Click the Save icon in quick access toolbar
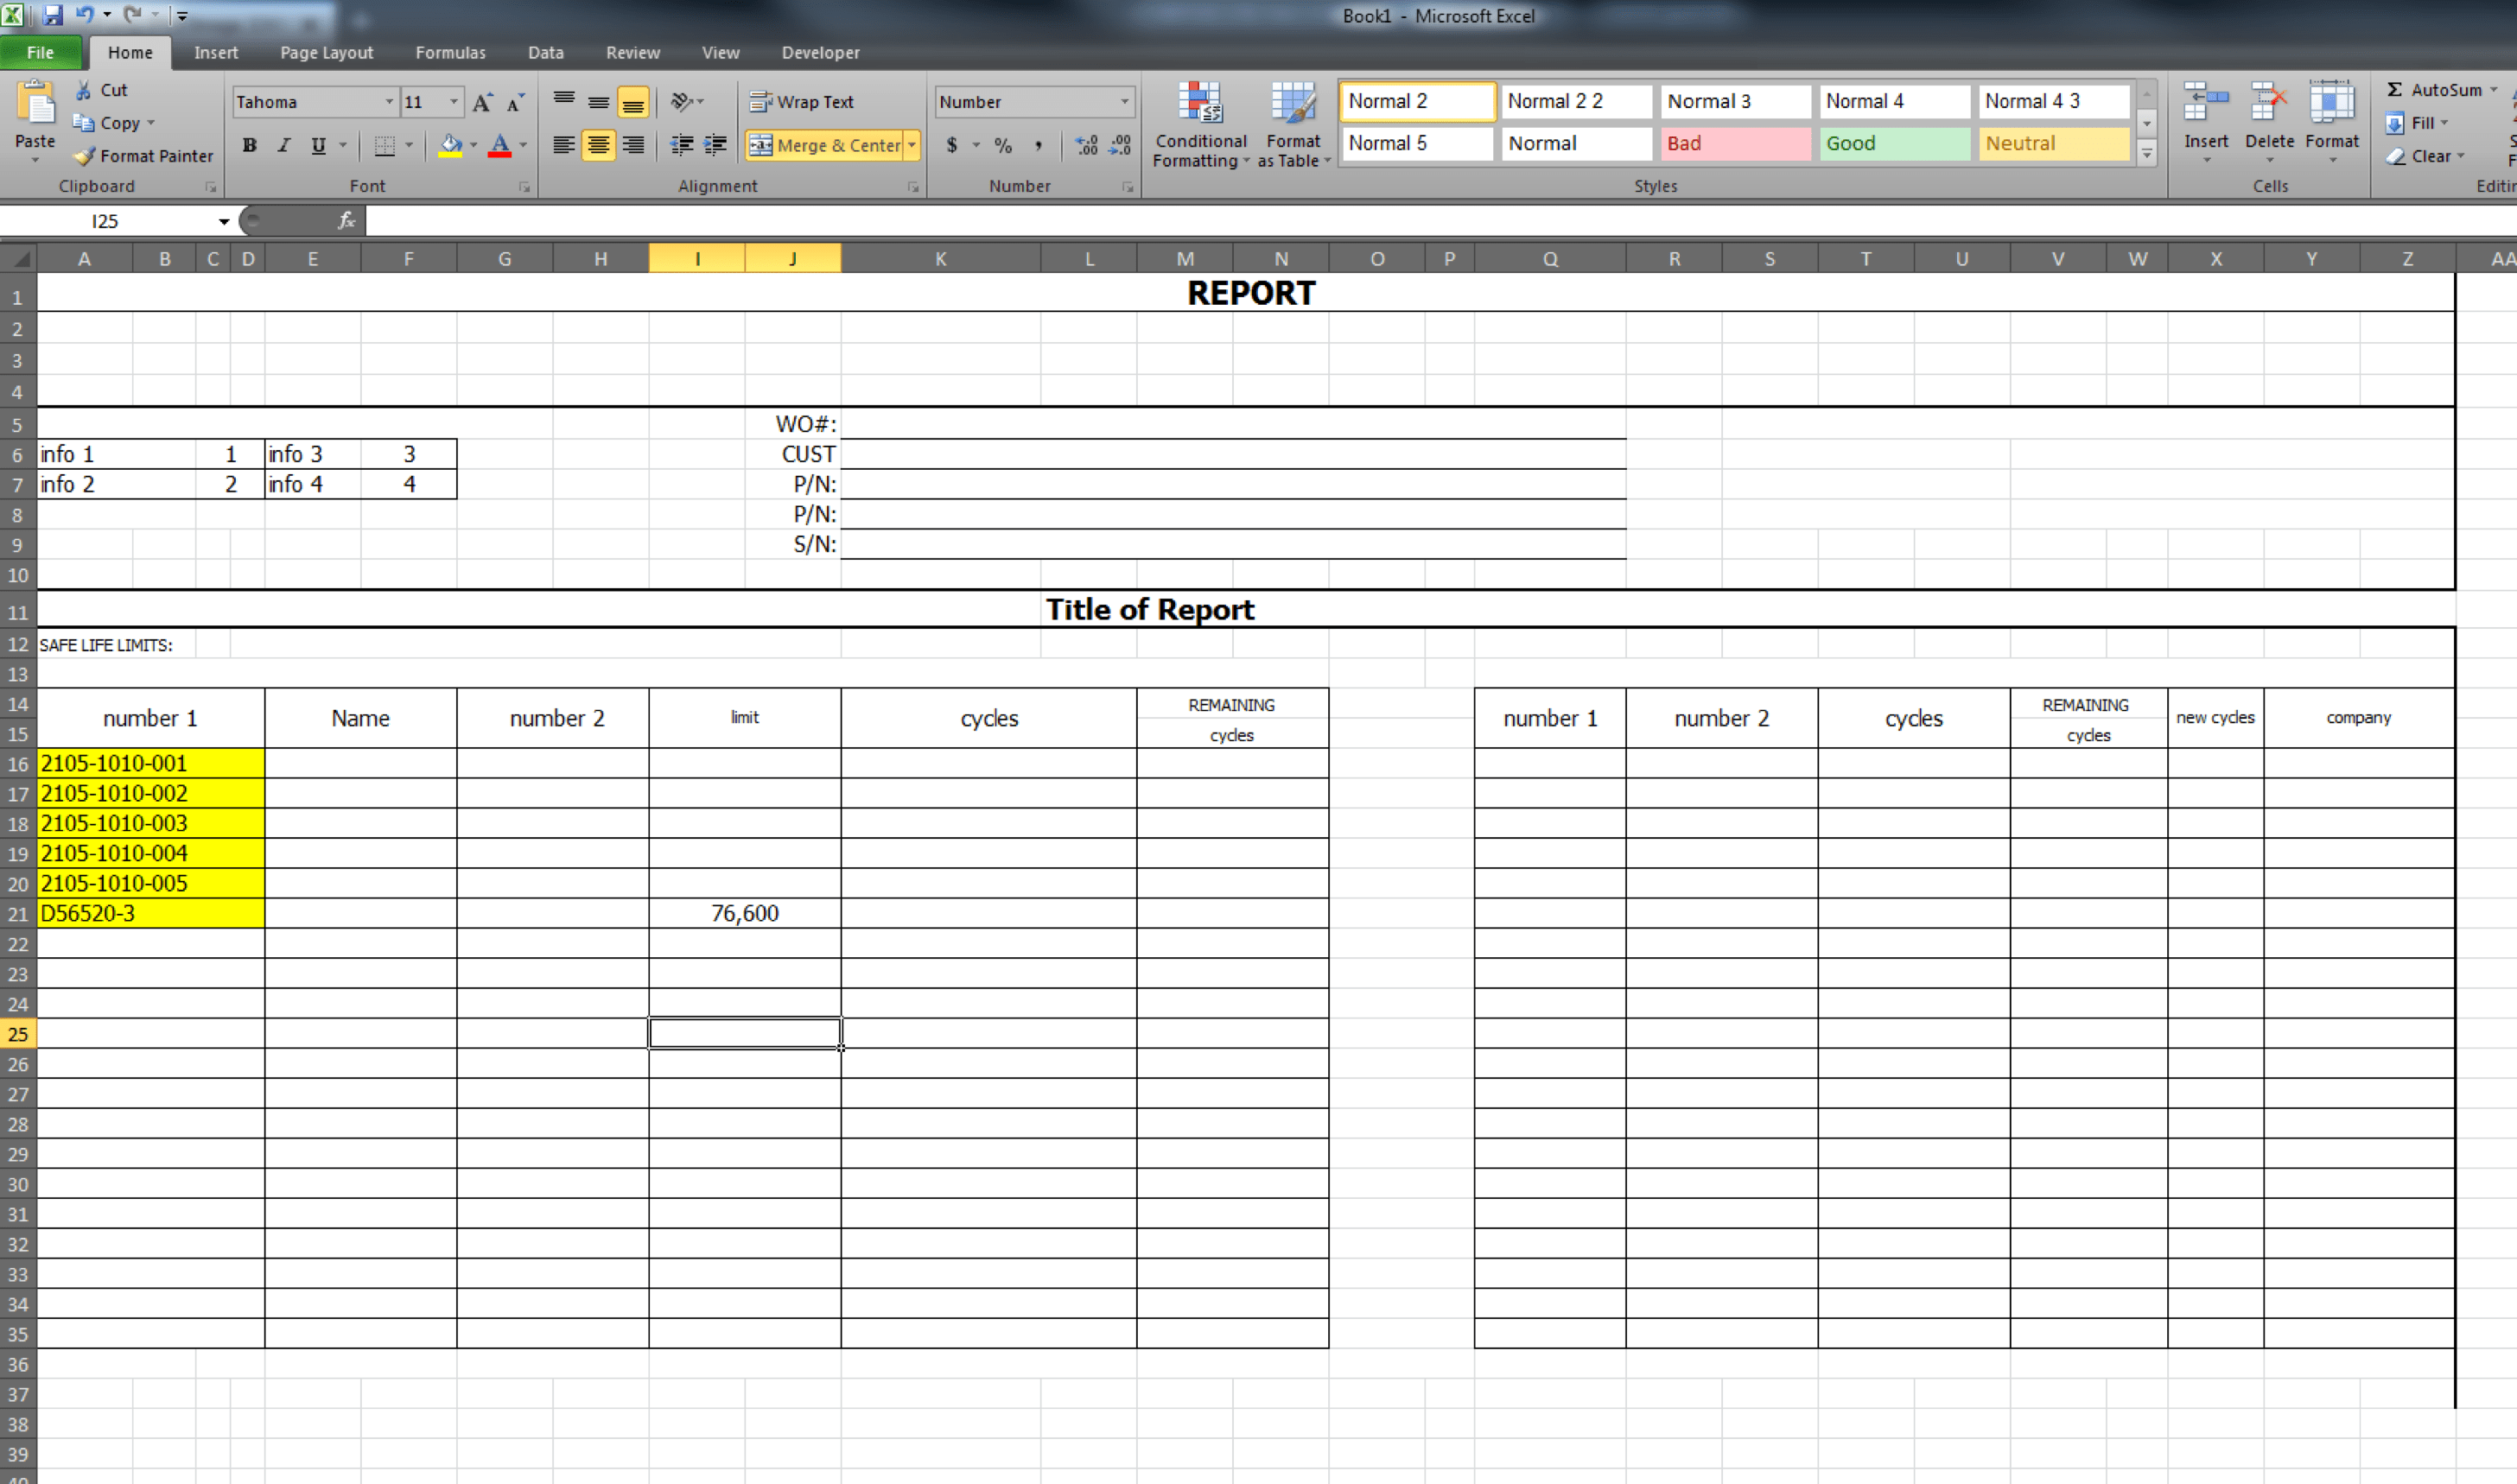The width and height of the screenshot is (2517, 1484). tap(53, 15)
